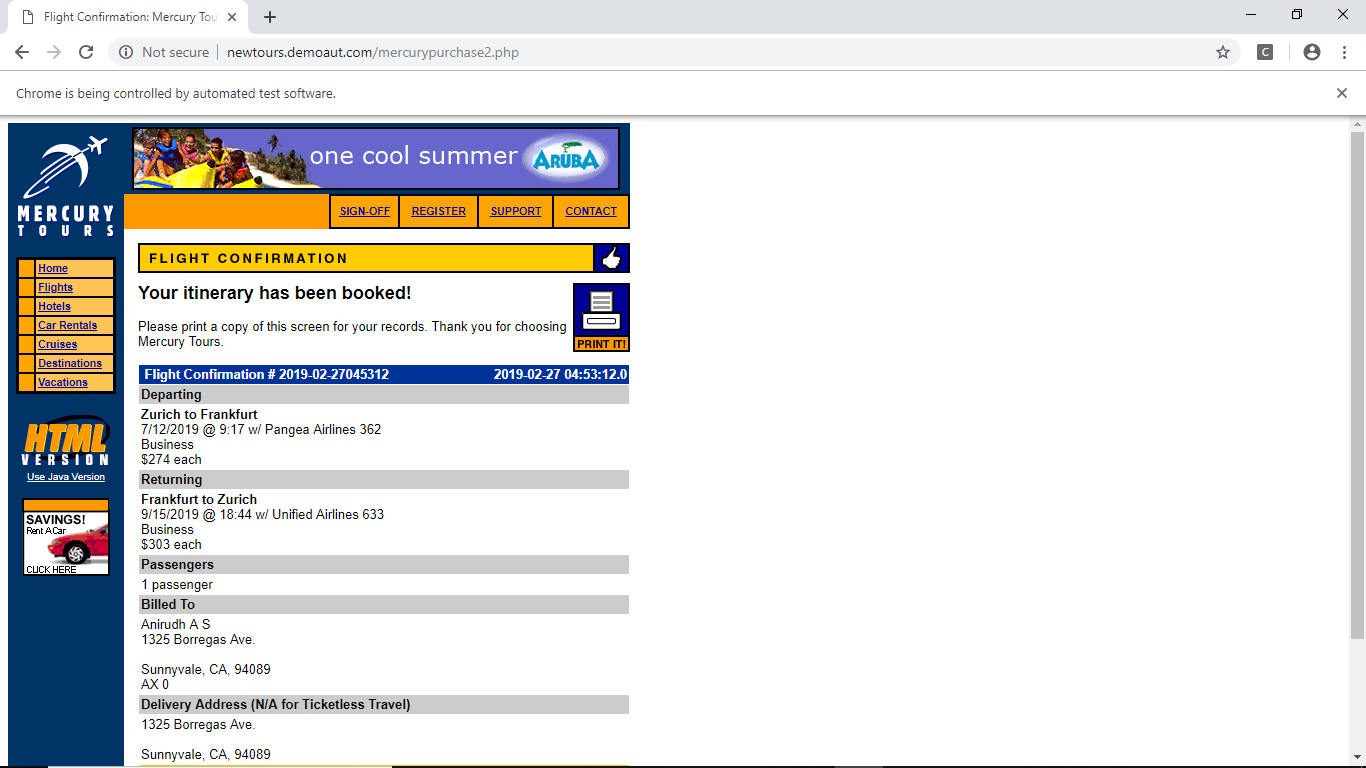Click the name Anirudh A S
This screenshot has width=1366, height=768.
[176, 624]
